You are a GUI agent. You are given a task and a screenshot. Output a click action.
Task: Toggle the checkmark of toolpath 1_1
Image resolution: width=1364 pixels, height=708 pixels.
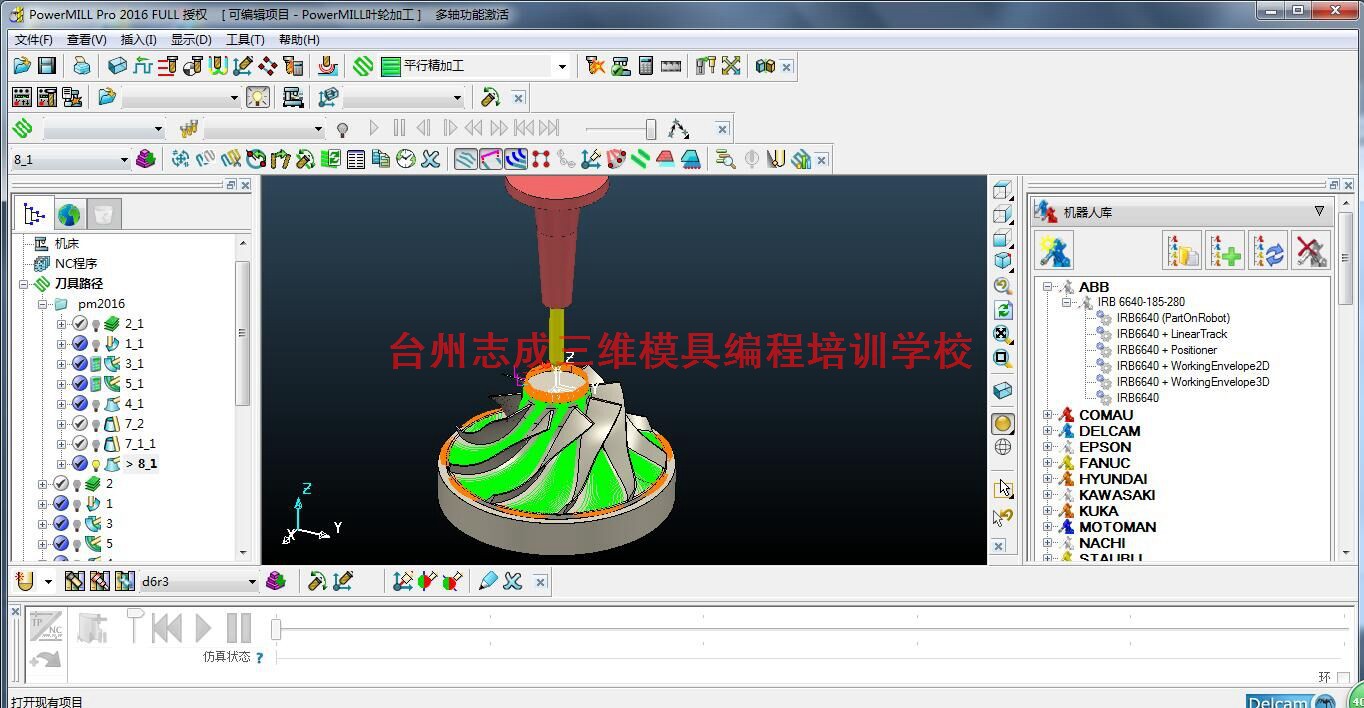pyautogui.click(x=80, y=344)
